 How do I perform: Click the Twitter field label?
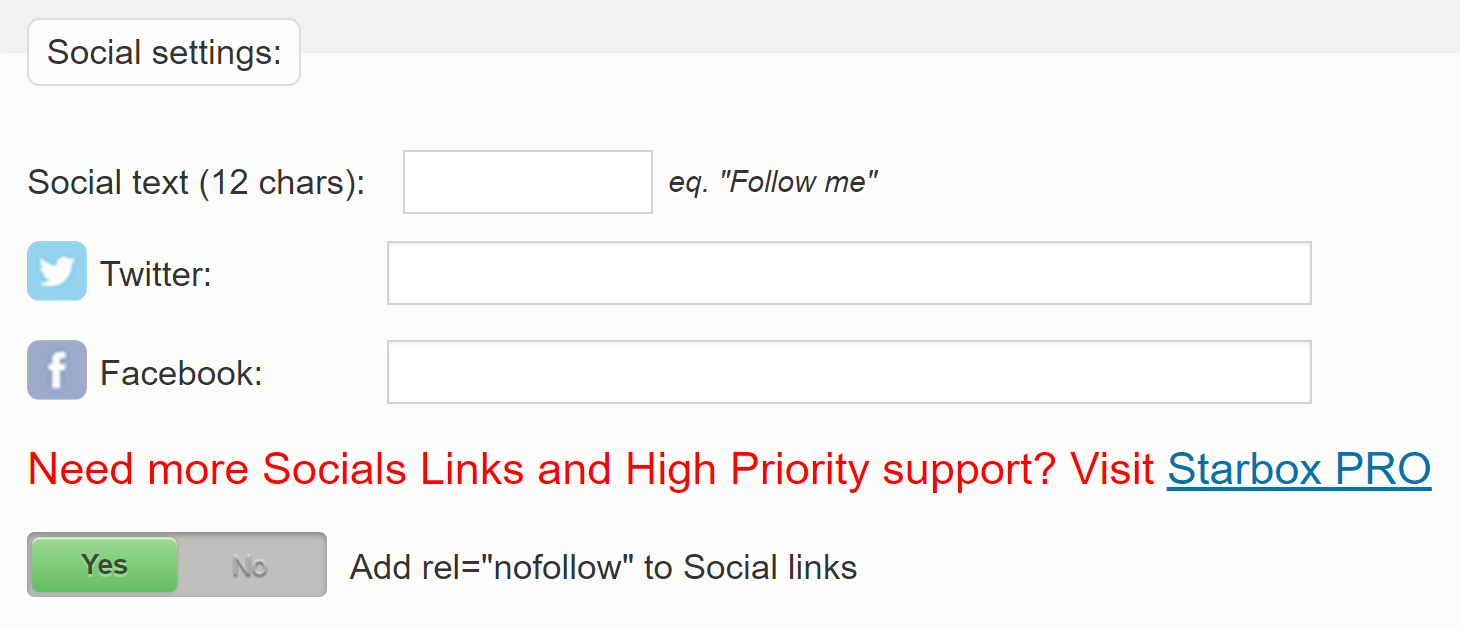(x=156, y=273)
